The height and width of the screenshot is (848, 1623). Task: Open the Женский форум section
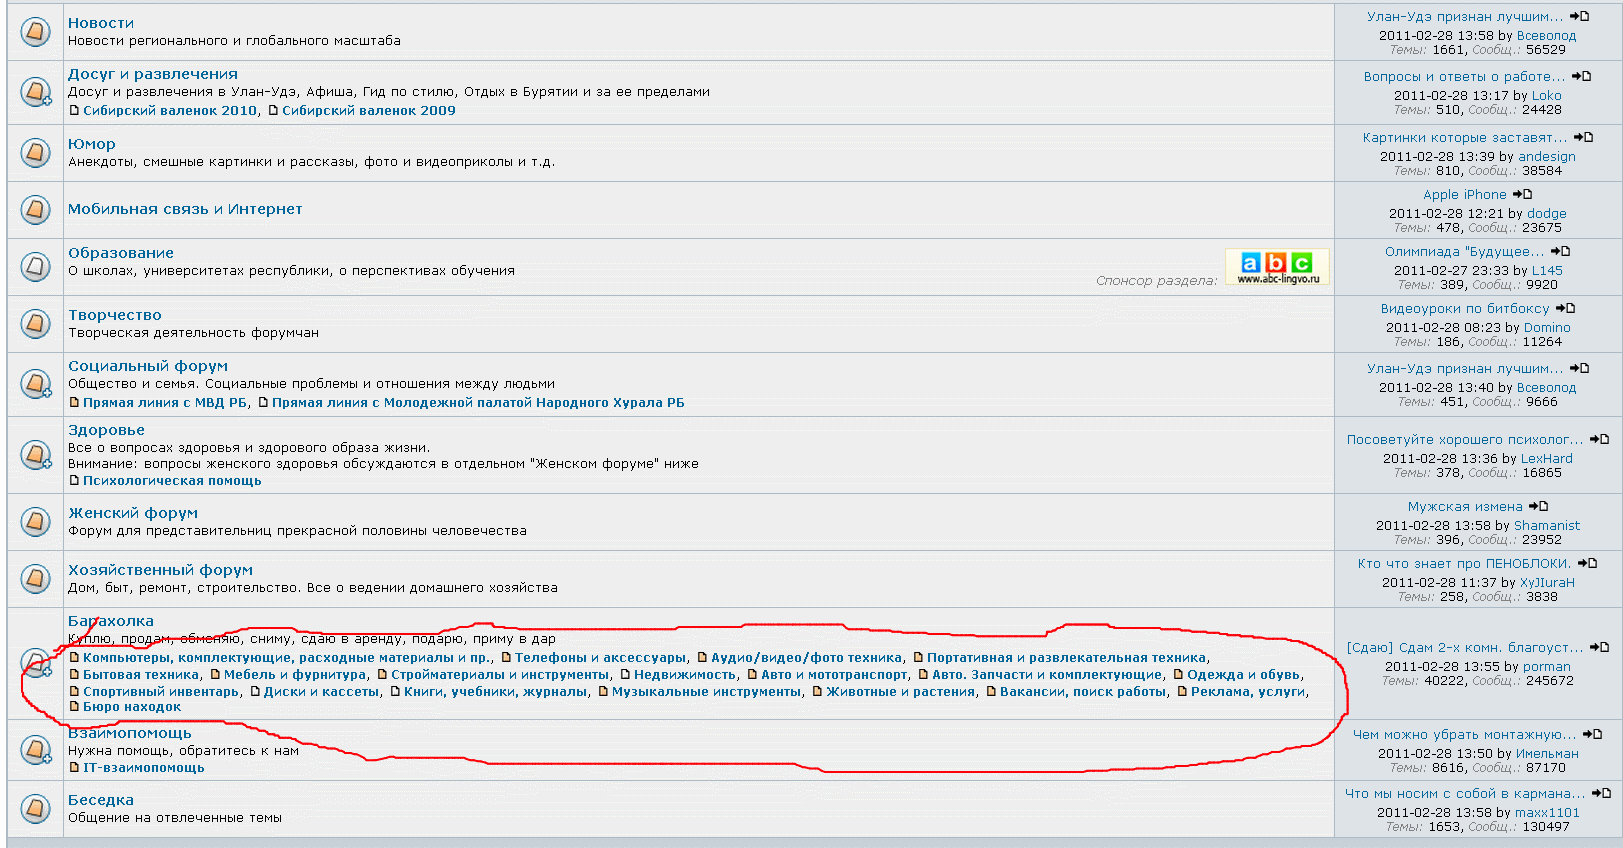pos(133,513)
